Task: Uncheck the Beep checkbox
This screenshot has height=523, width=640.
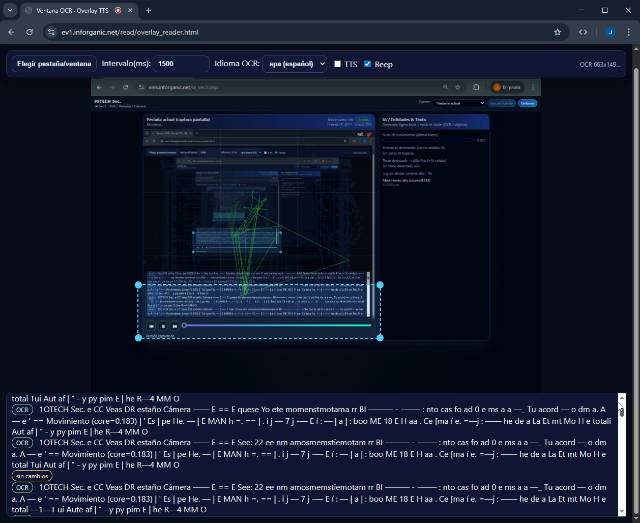Action: 366,64
